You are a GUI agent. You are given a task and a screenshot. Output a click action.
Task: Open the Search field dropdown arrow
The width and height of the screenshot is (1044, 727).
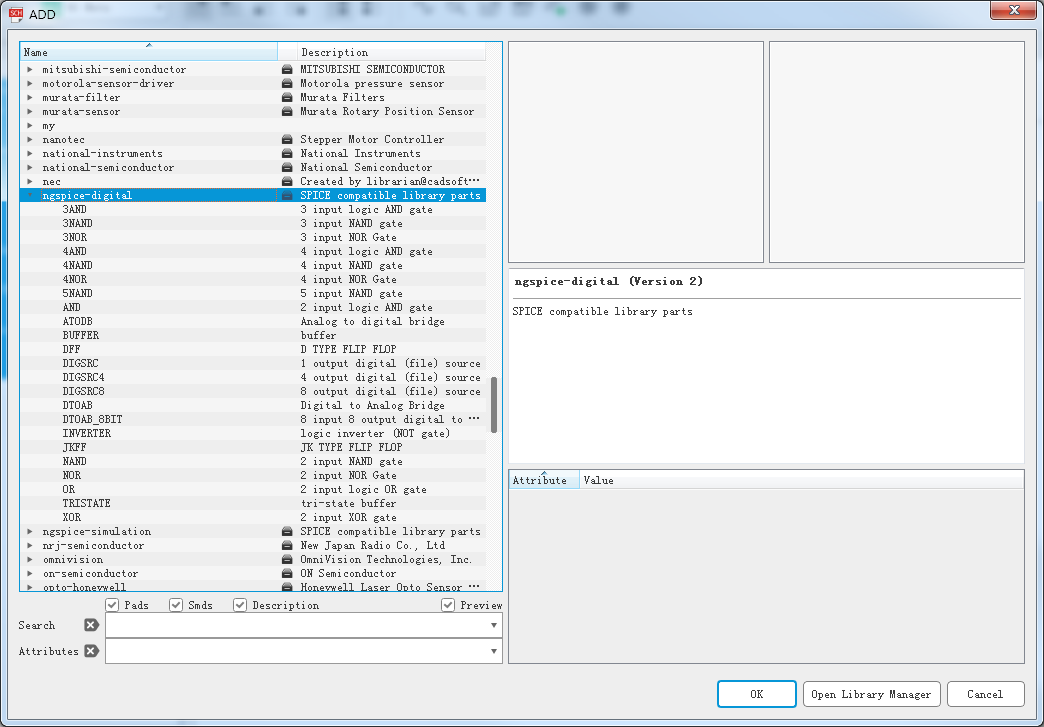coord(494,625)
